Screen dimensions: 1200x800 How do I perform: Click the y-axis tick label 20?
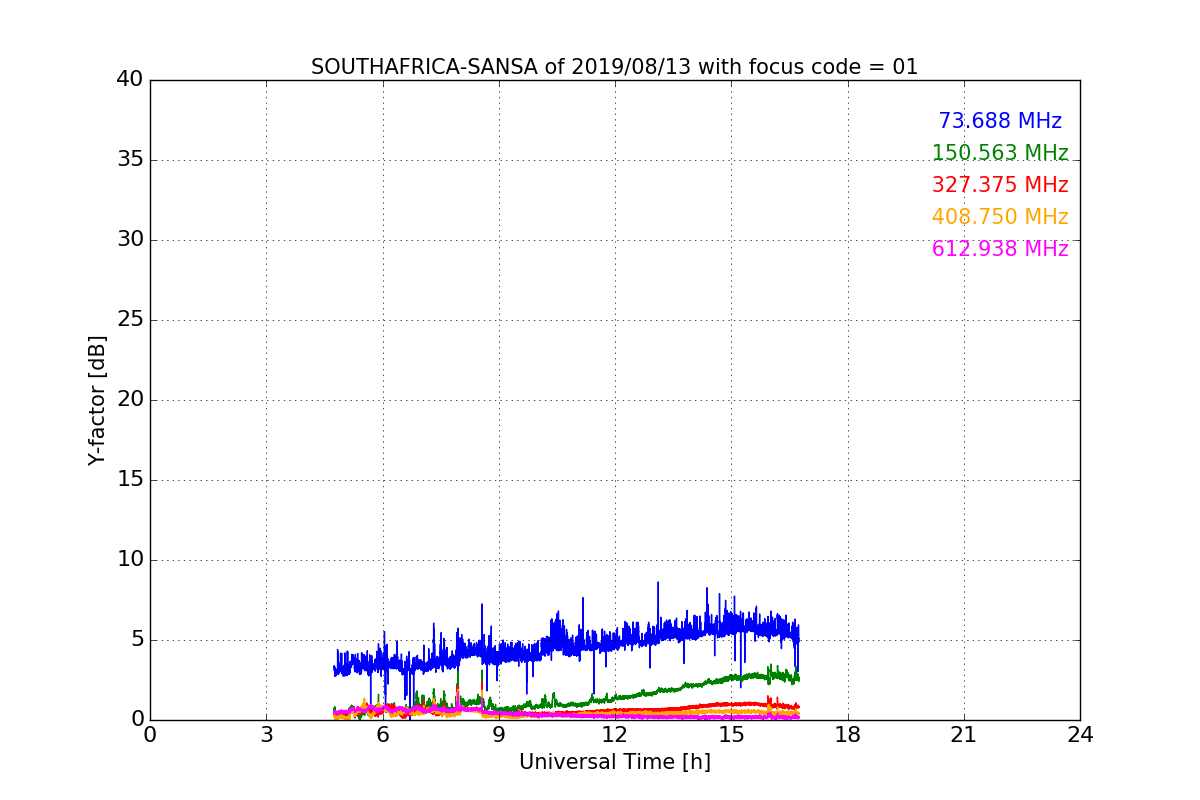pos(130,400)
